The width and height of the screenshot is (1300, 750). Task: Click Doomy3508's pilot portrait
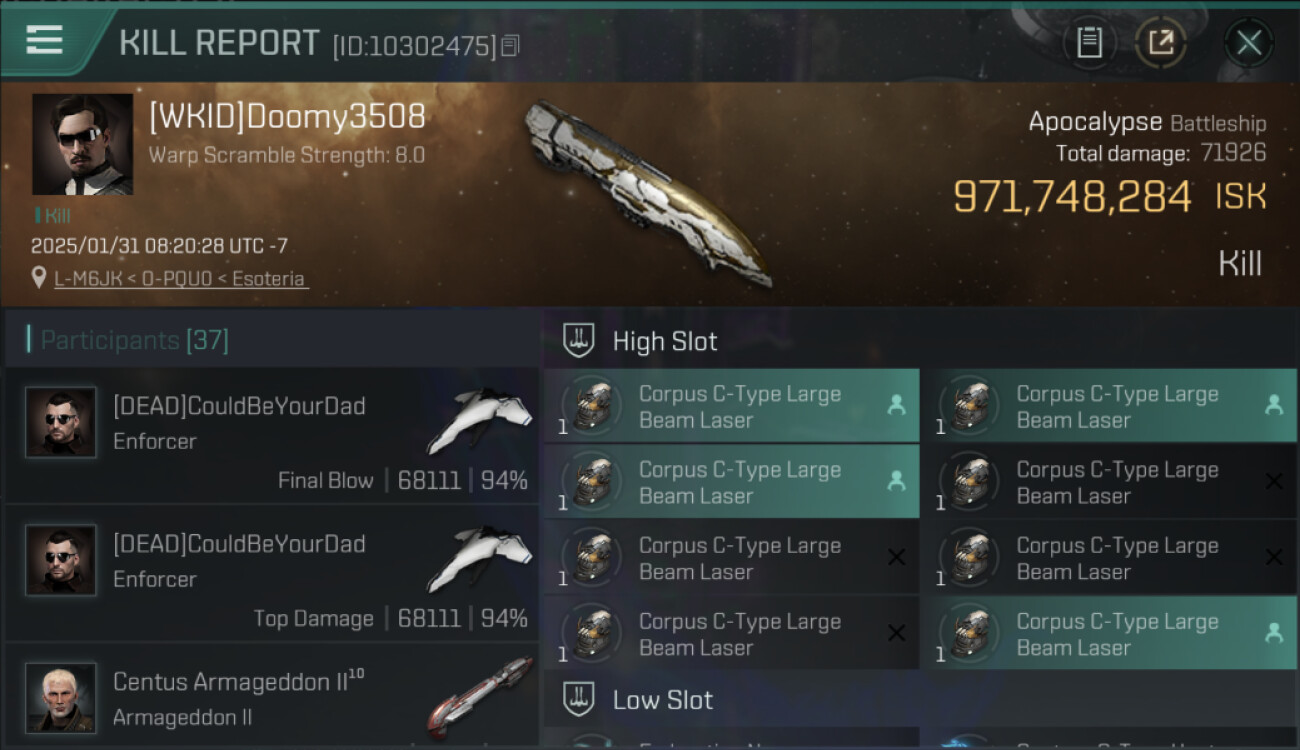point(82,144)
